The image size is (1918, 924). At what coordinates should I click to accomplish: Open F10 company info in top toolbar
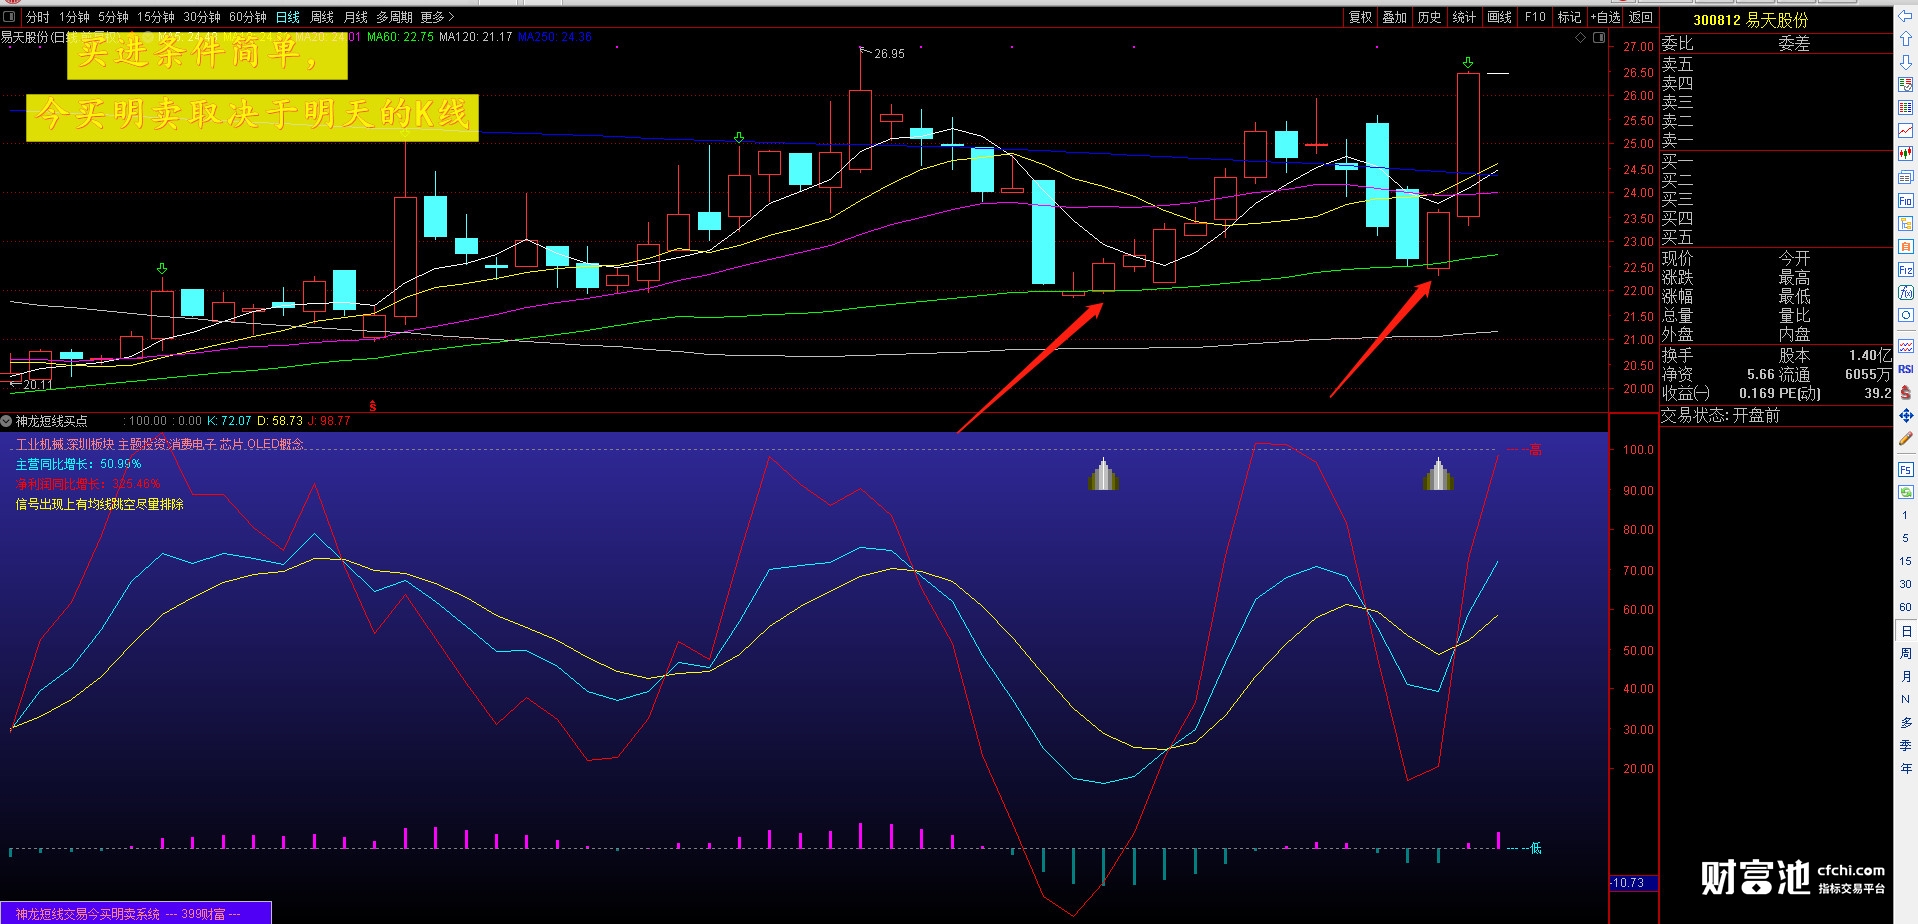click(1535, 17)
